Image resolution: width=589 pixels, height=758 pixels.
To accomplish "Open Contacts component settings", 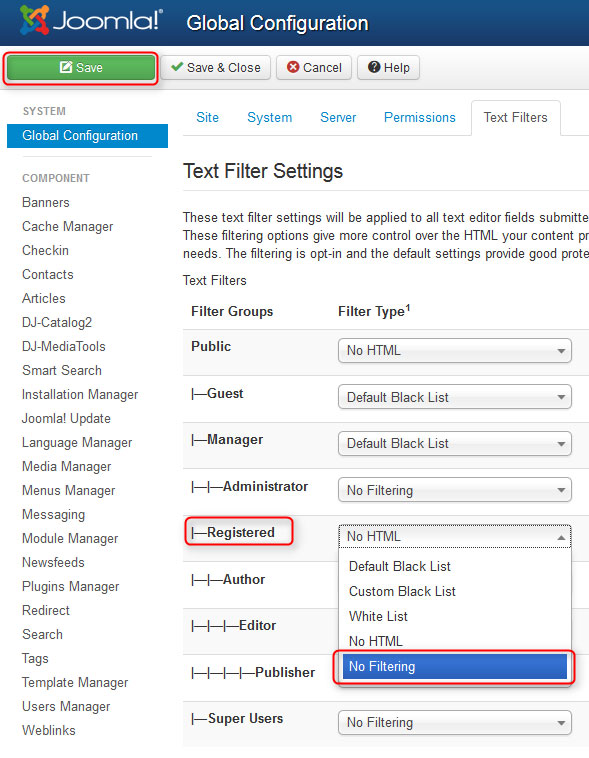I will 48,275.
